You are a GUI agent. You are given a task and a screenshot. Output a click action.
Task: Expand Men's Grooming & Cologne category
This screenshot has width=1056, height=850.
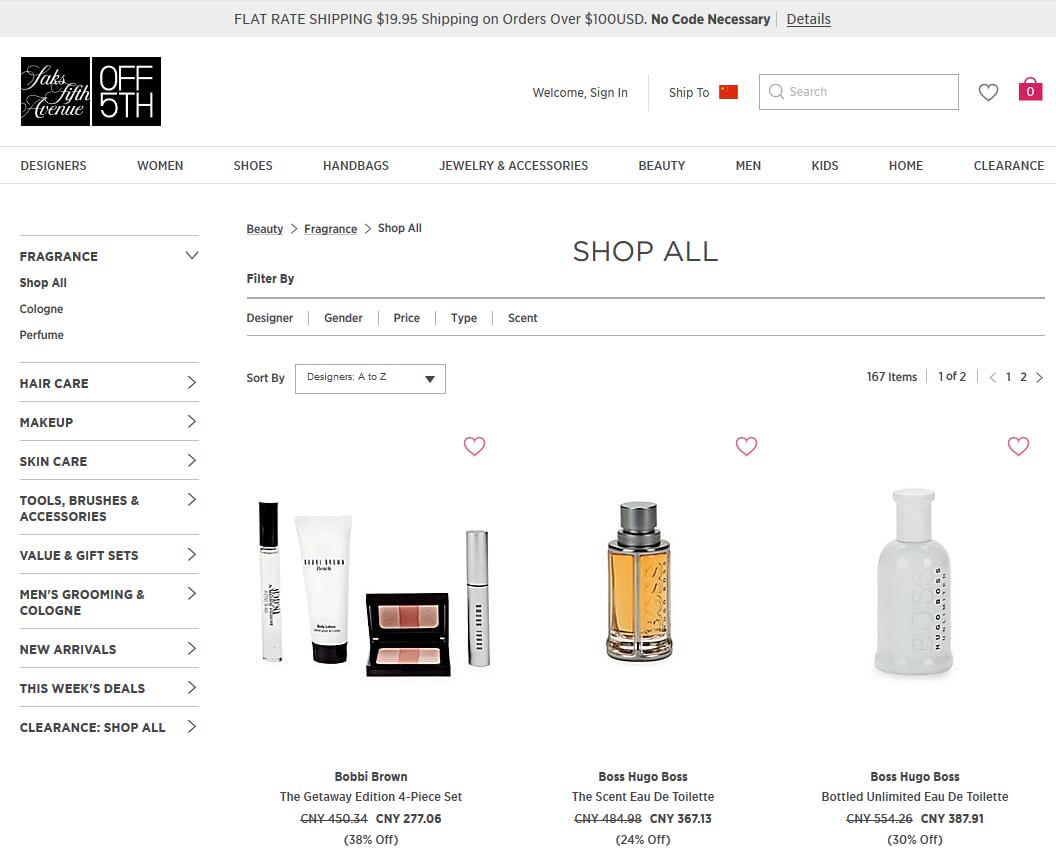tap(192, 594)
